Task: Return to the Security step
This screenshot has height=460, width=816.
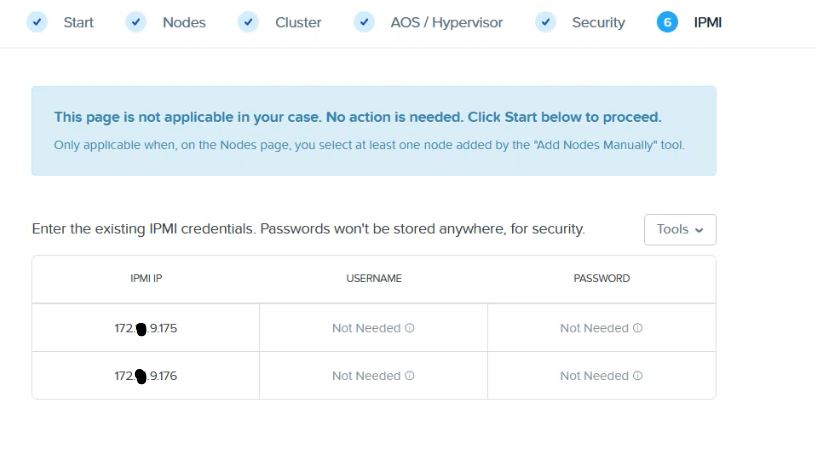Action: (x=598, y=22)
